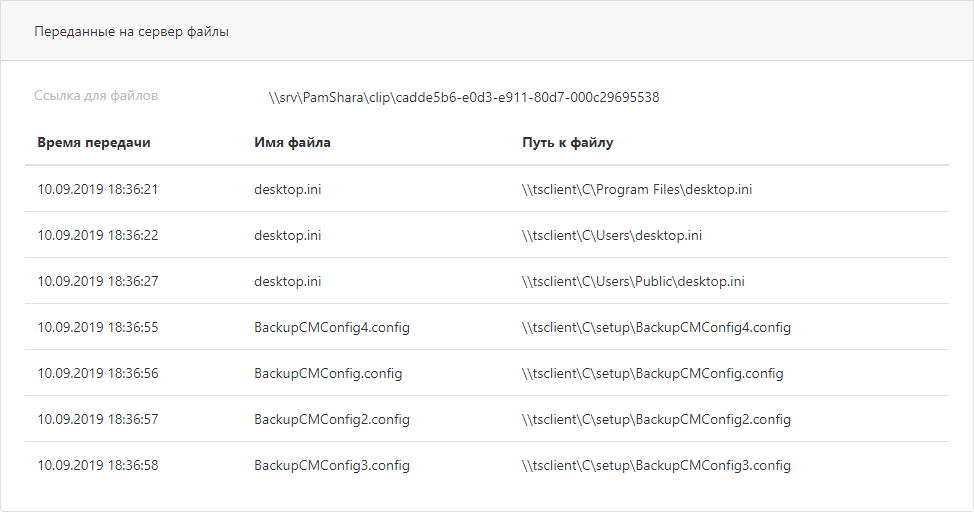Click the file name BackupCMConfig3.config
Image resolution: width=974 pixels, height=512 pixels.
coord(332,465)
